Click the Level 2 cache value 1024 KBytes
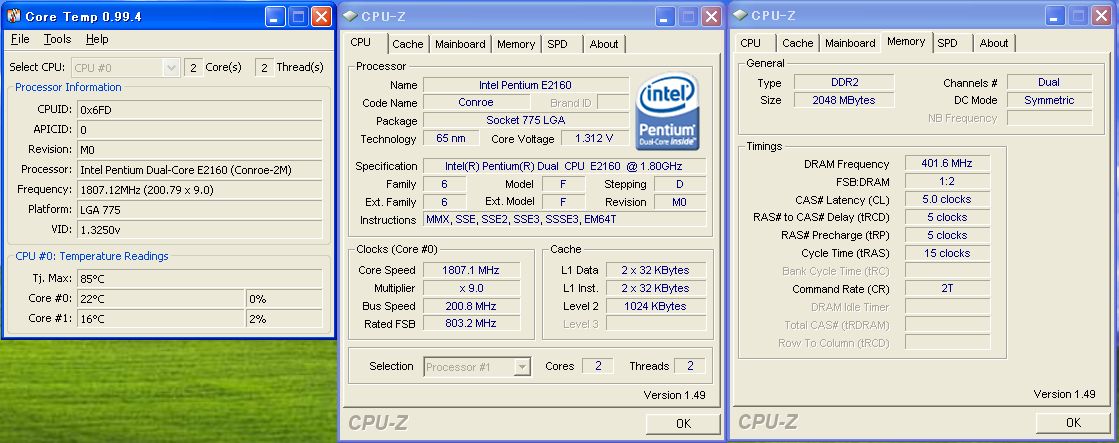This screenshot has width=1119, height=443. [x=656, y=306]
